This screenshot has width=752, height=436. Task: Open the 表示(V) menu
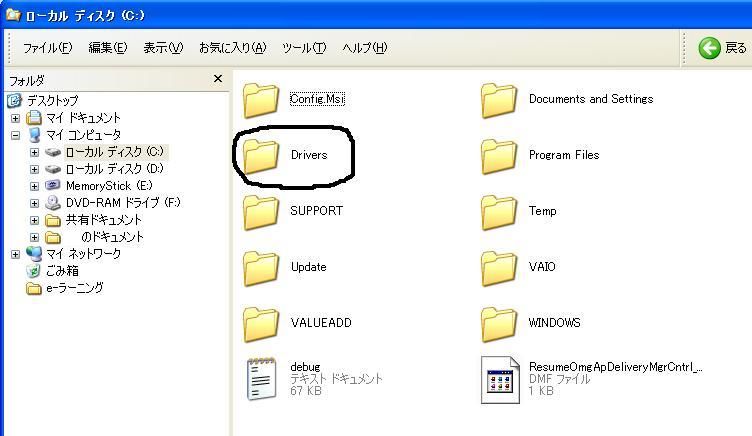coord(163,48)
